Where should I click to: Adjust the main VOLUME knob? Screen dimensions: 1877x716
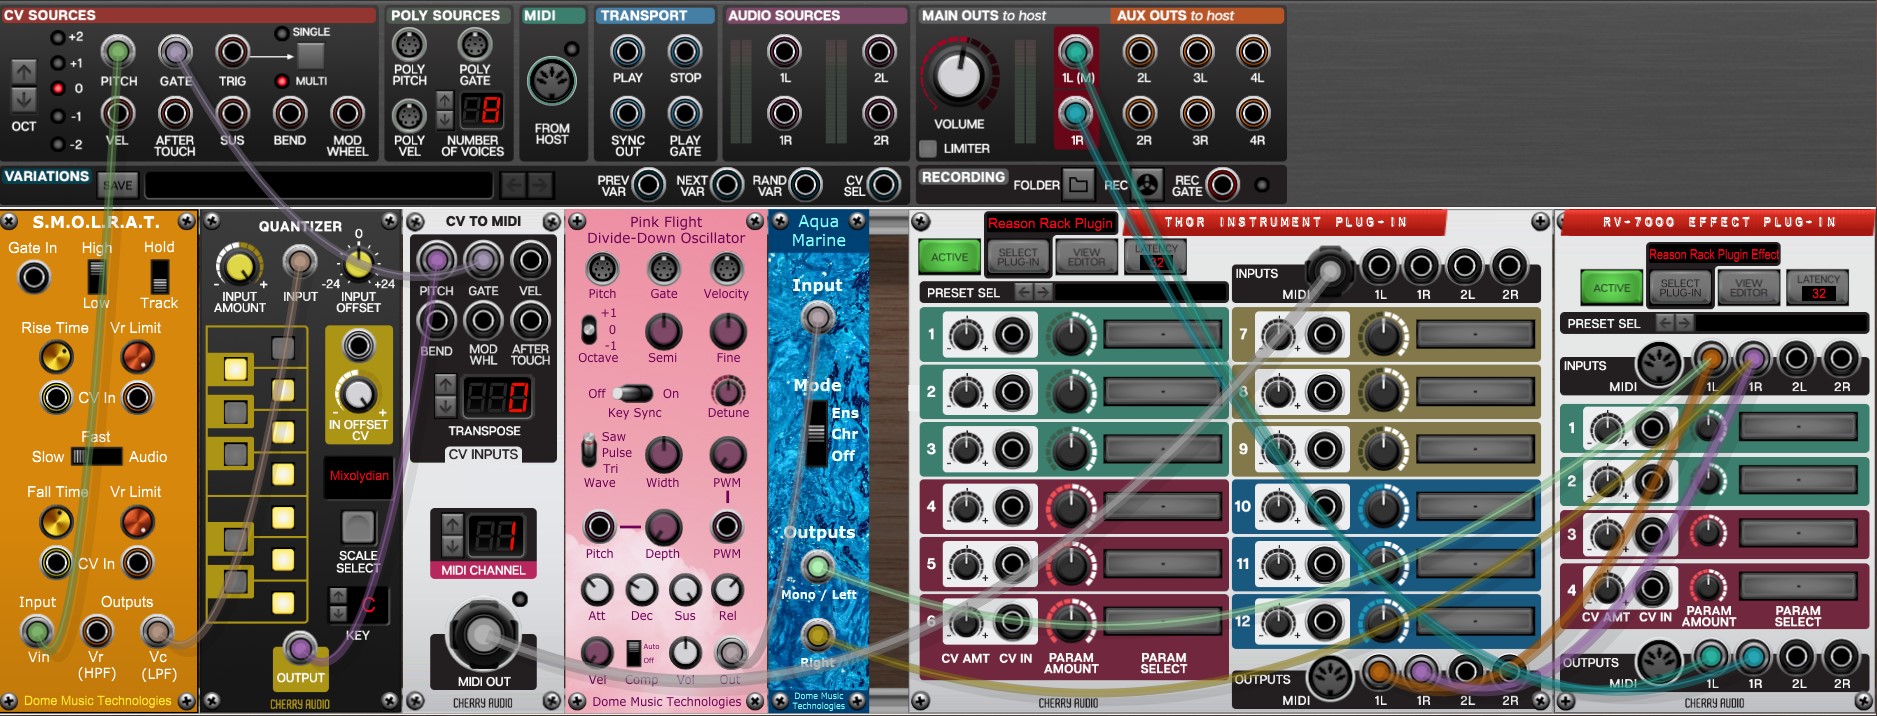click(x=958, y=76)
